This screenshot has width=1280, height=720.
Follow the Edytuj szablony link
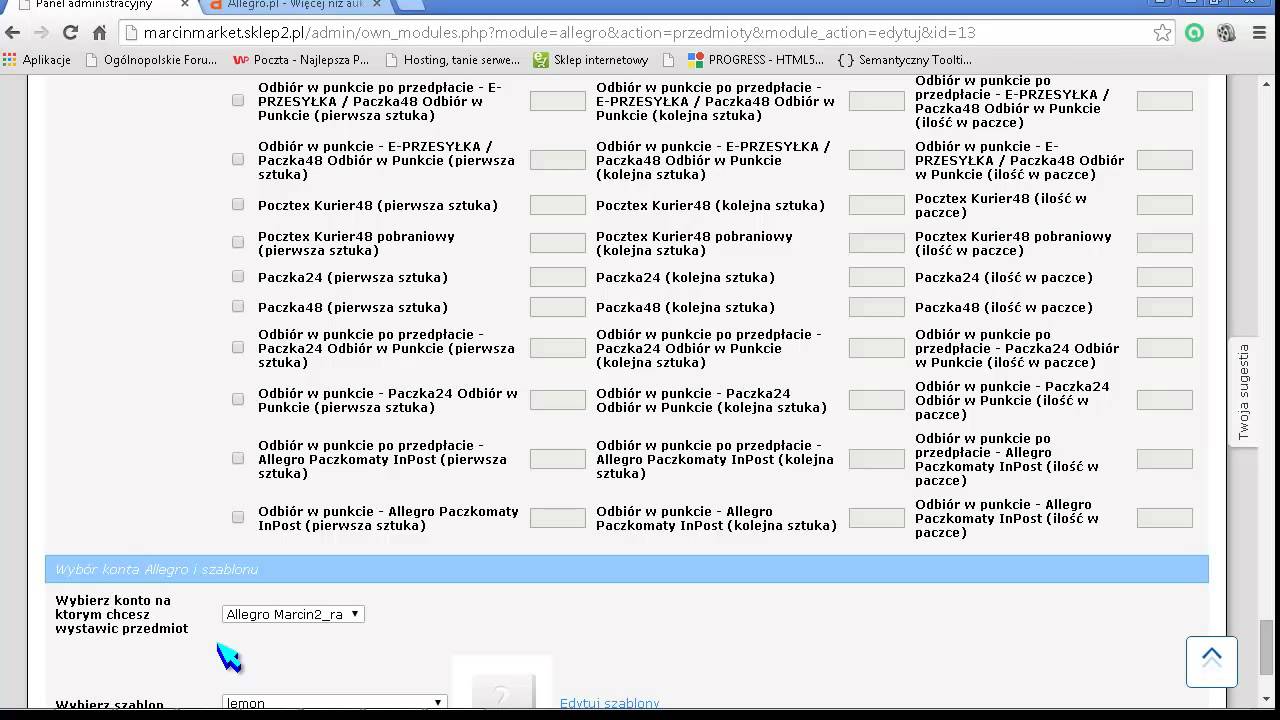(609, 703)
